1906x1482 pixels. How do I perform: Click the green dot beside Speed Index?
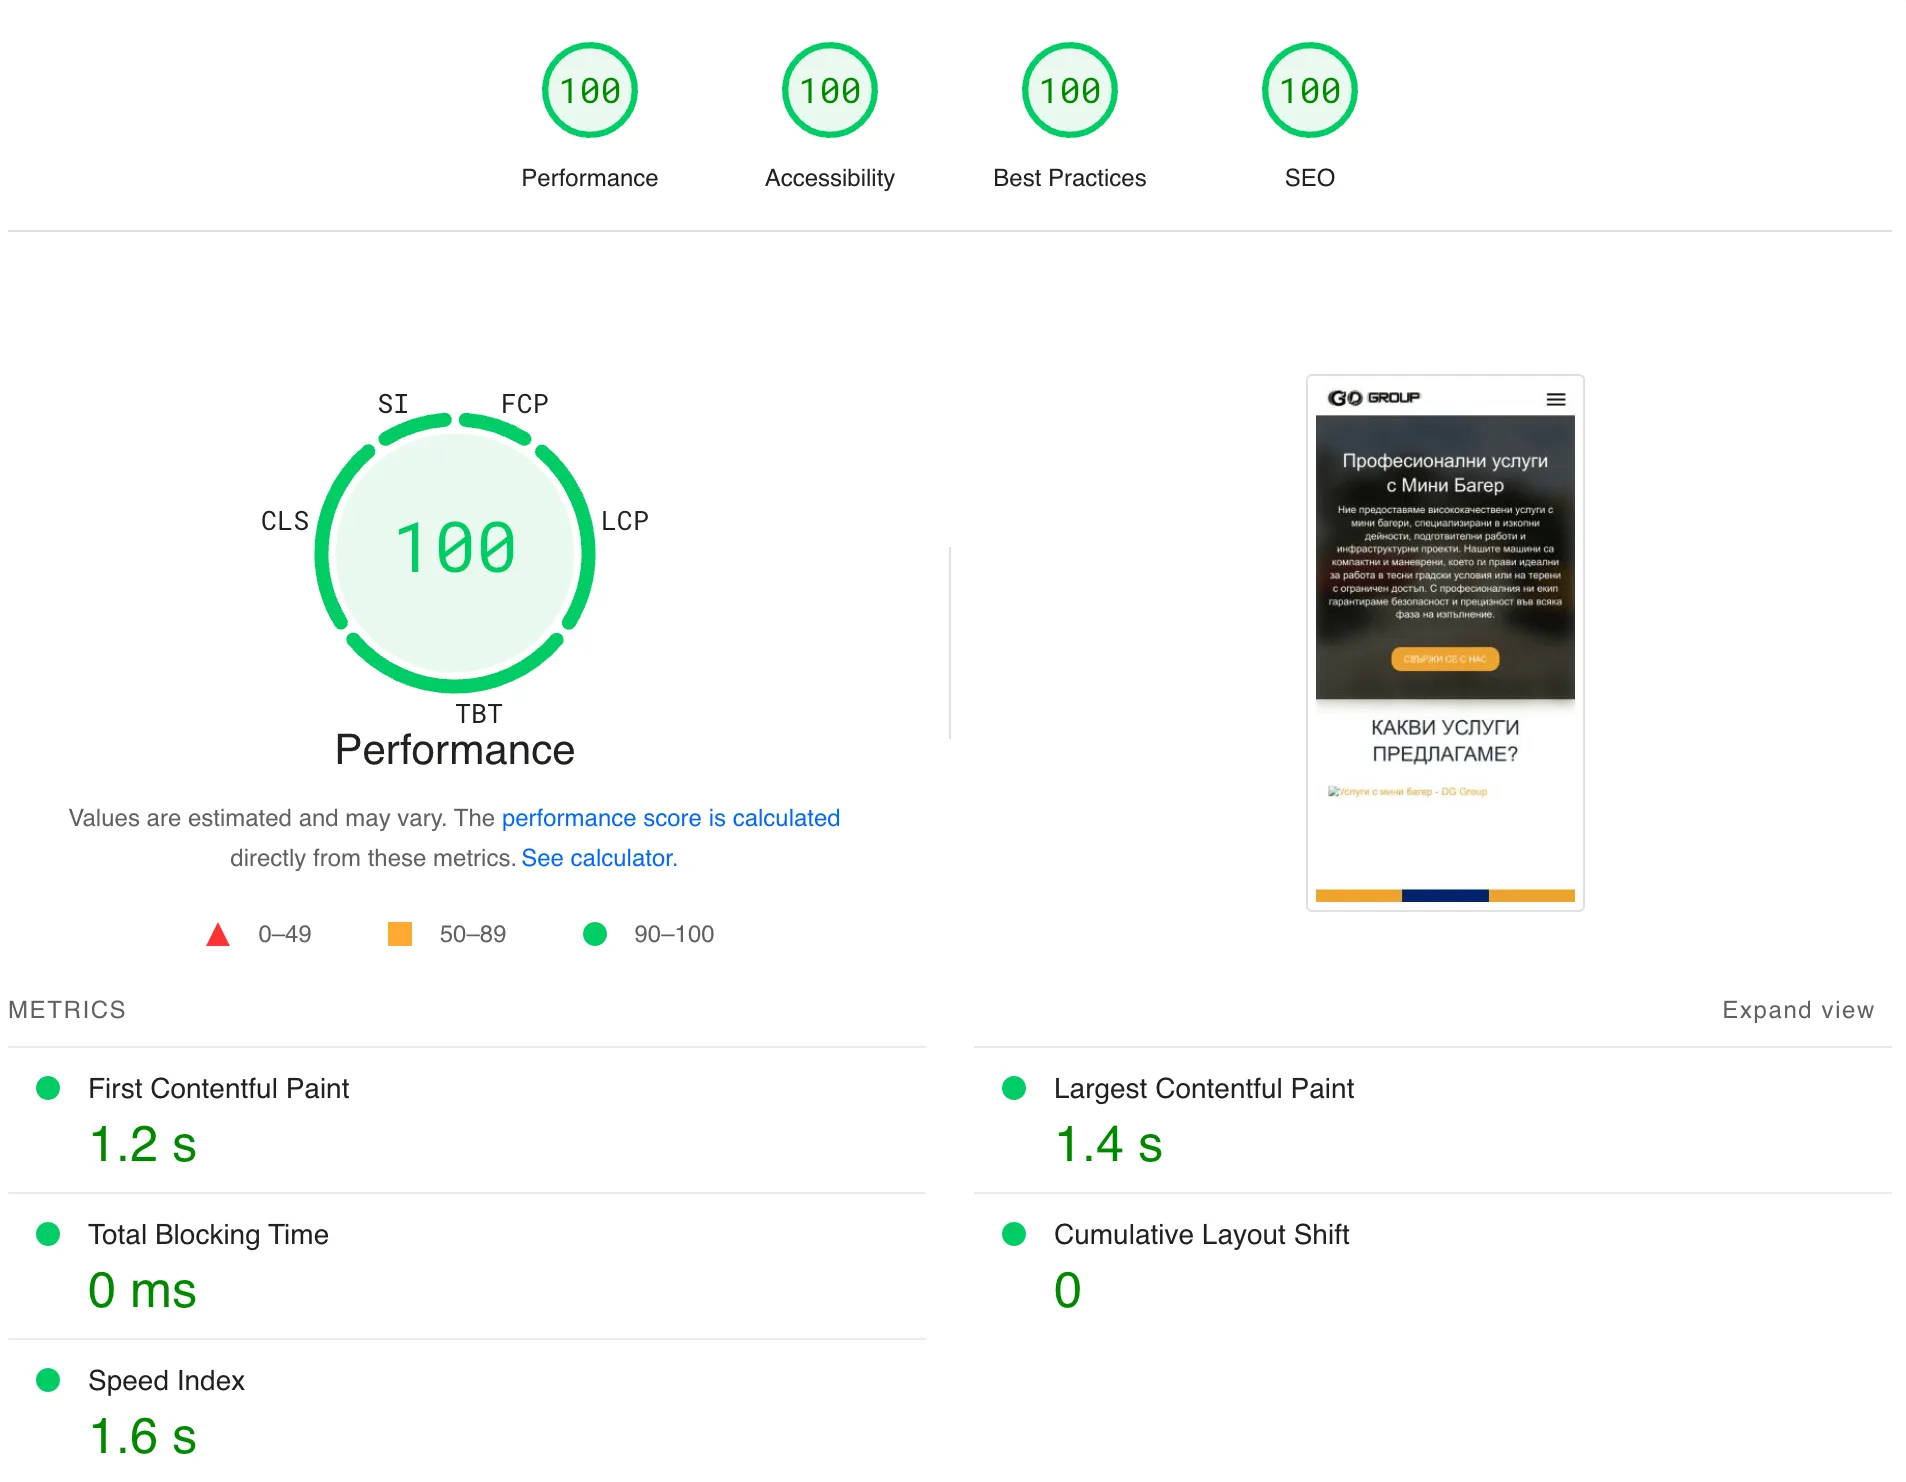point(47,1380)
